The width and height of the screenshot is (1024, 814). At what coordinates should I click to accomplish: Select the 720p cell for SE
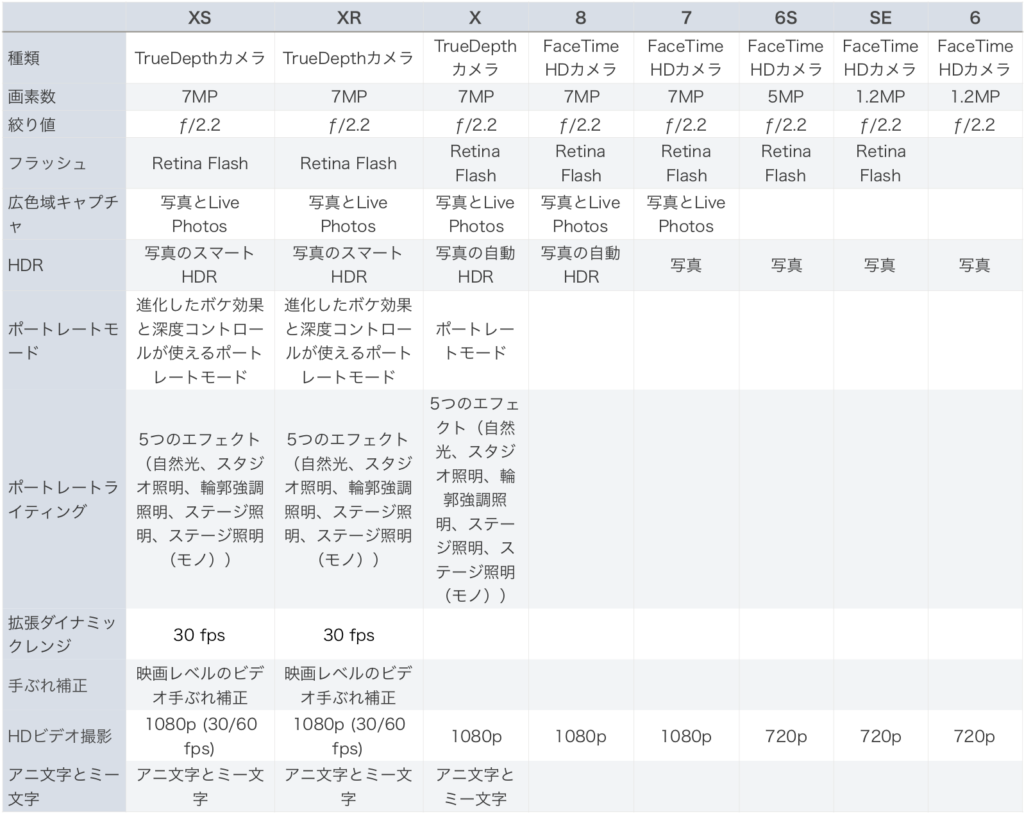tap(880, 736)
